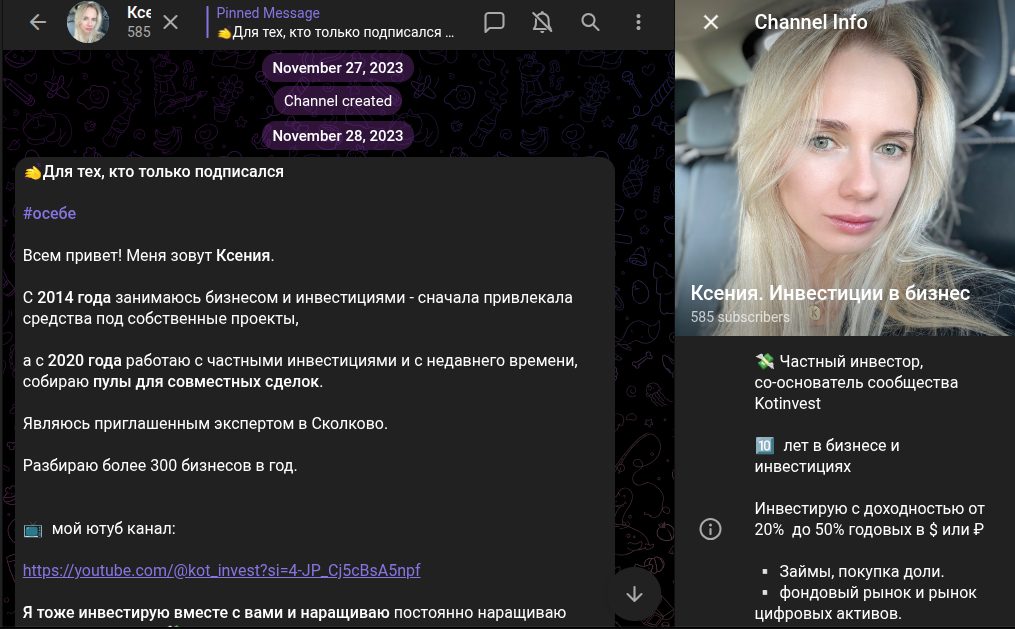Click the Ксе channel name in header
This screenshot has height=629, width=1015.
coord(139,12)
